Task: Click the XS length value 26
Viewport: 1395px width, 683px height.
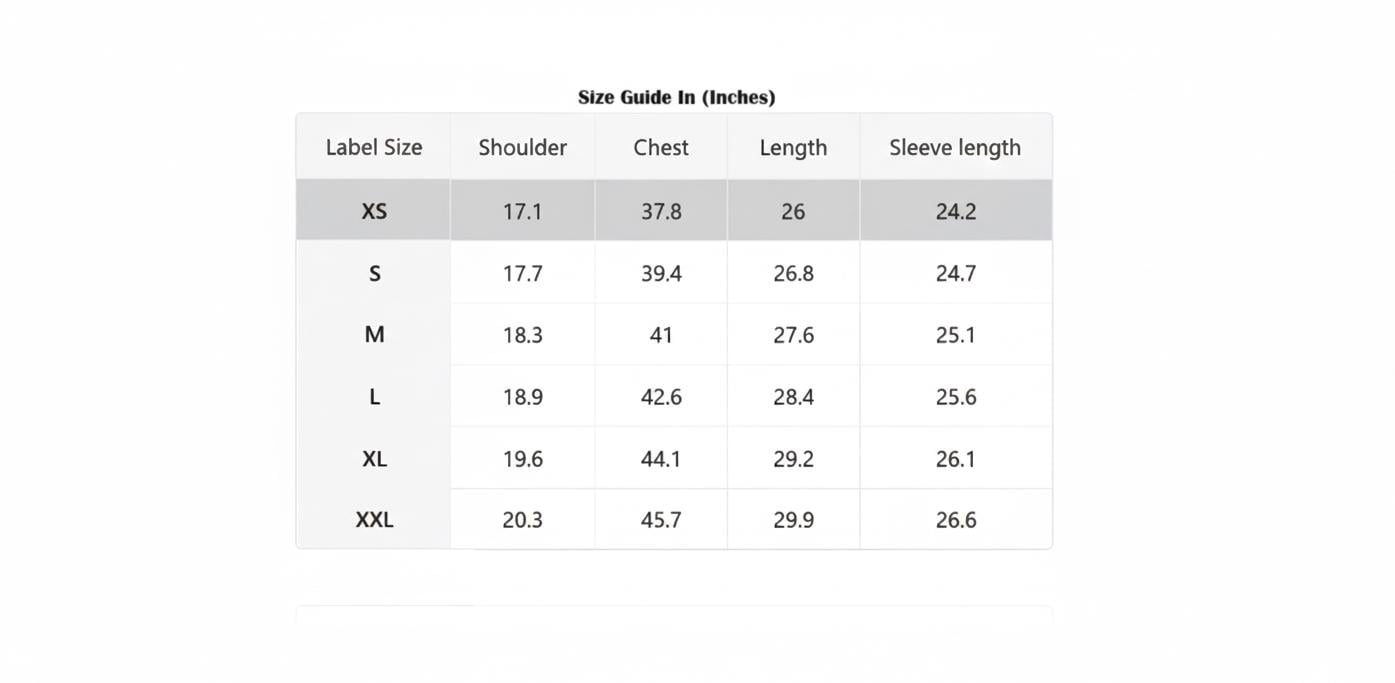Action: point(793,211)
